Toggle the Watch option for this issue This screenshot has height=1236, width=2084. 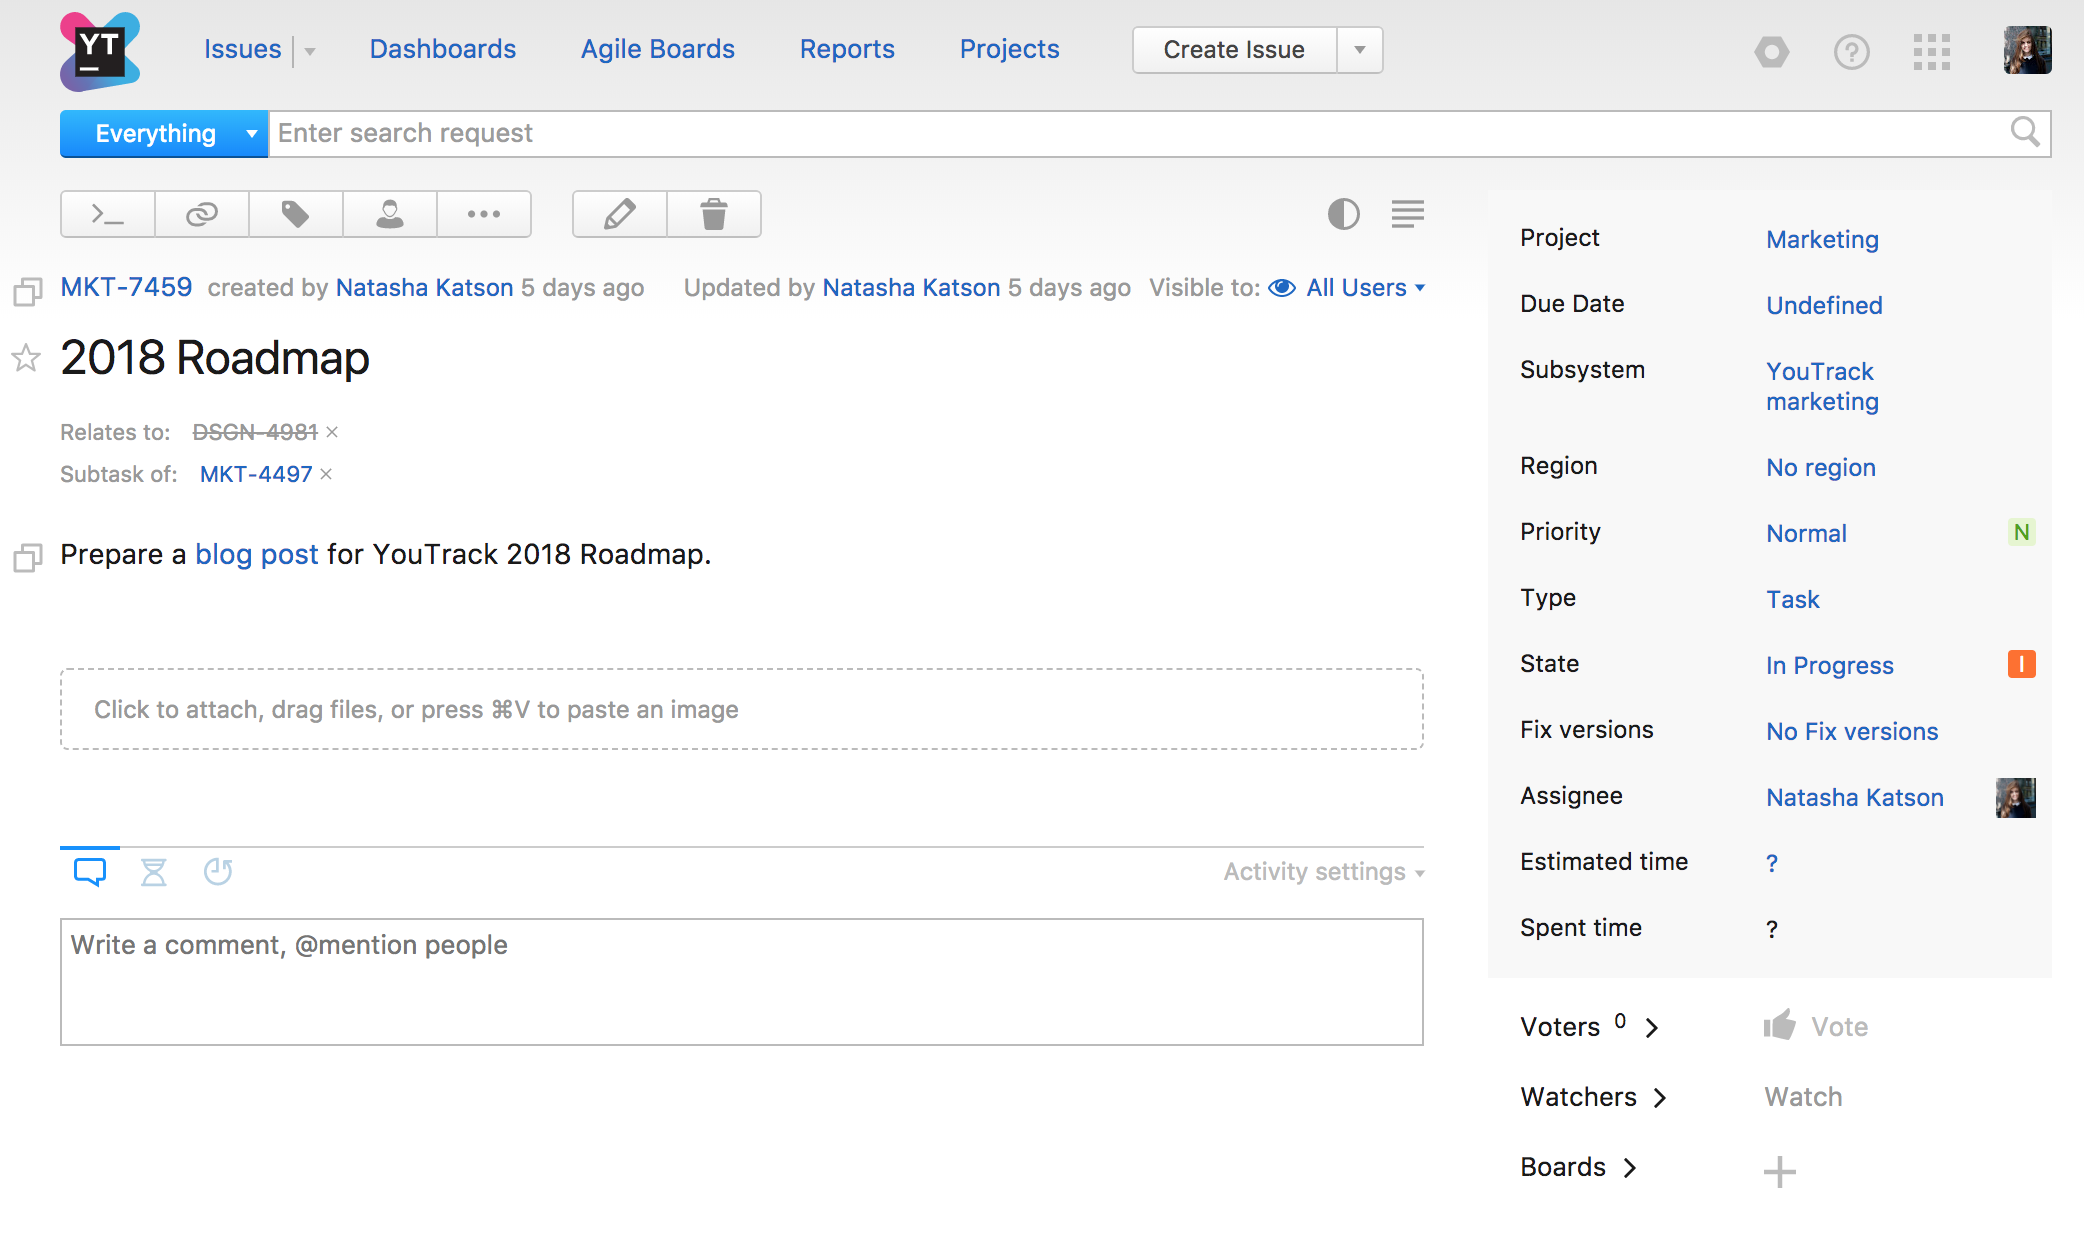(1803, 1097)
